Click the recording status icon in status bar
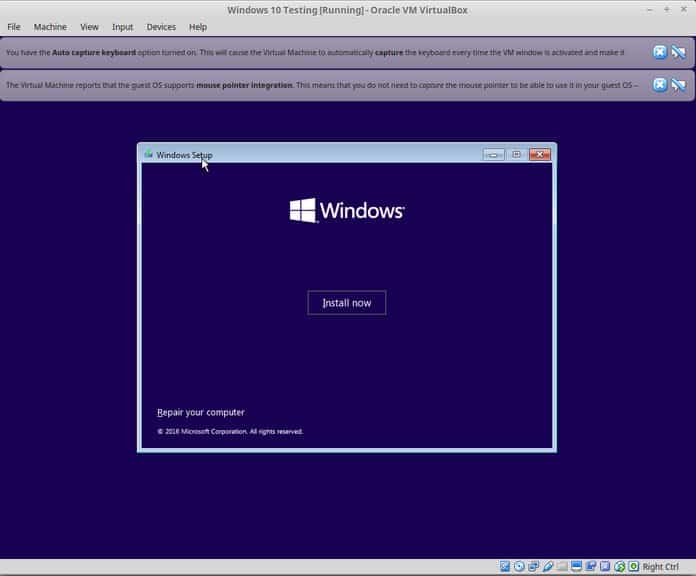 [590, 566]
